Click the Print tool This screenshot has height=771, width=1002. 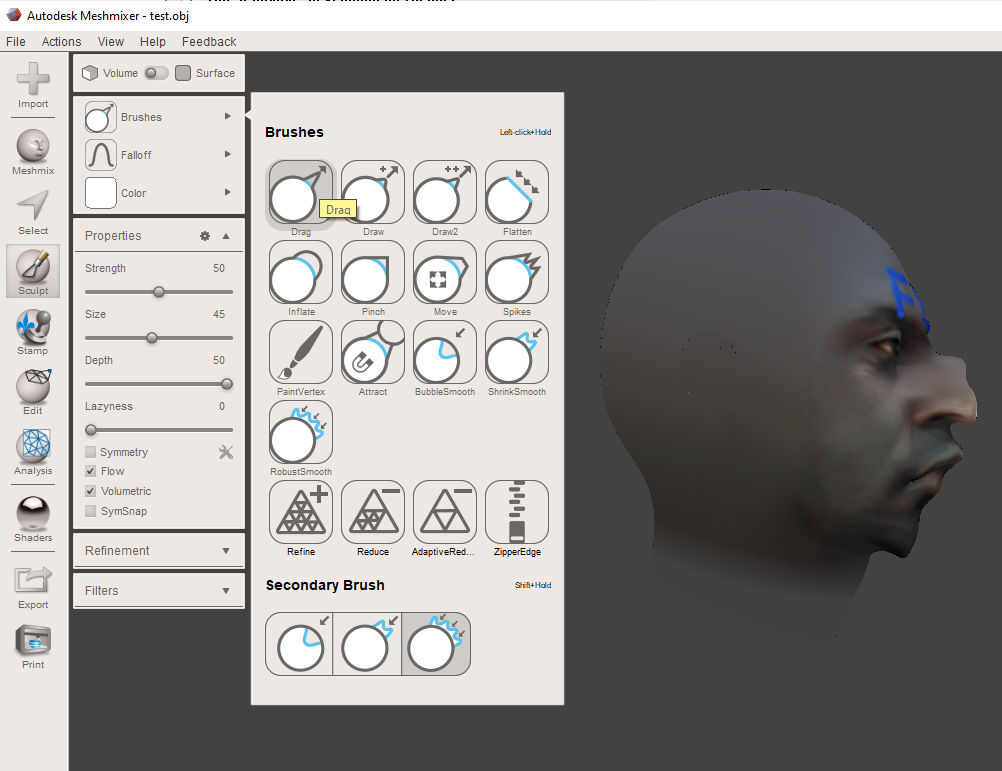(33, 647)
